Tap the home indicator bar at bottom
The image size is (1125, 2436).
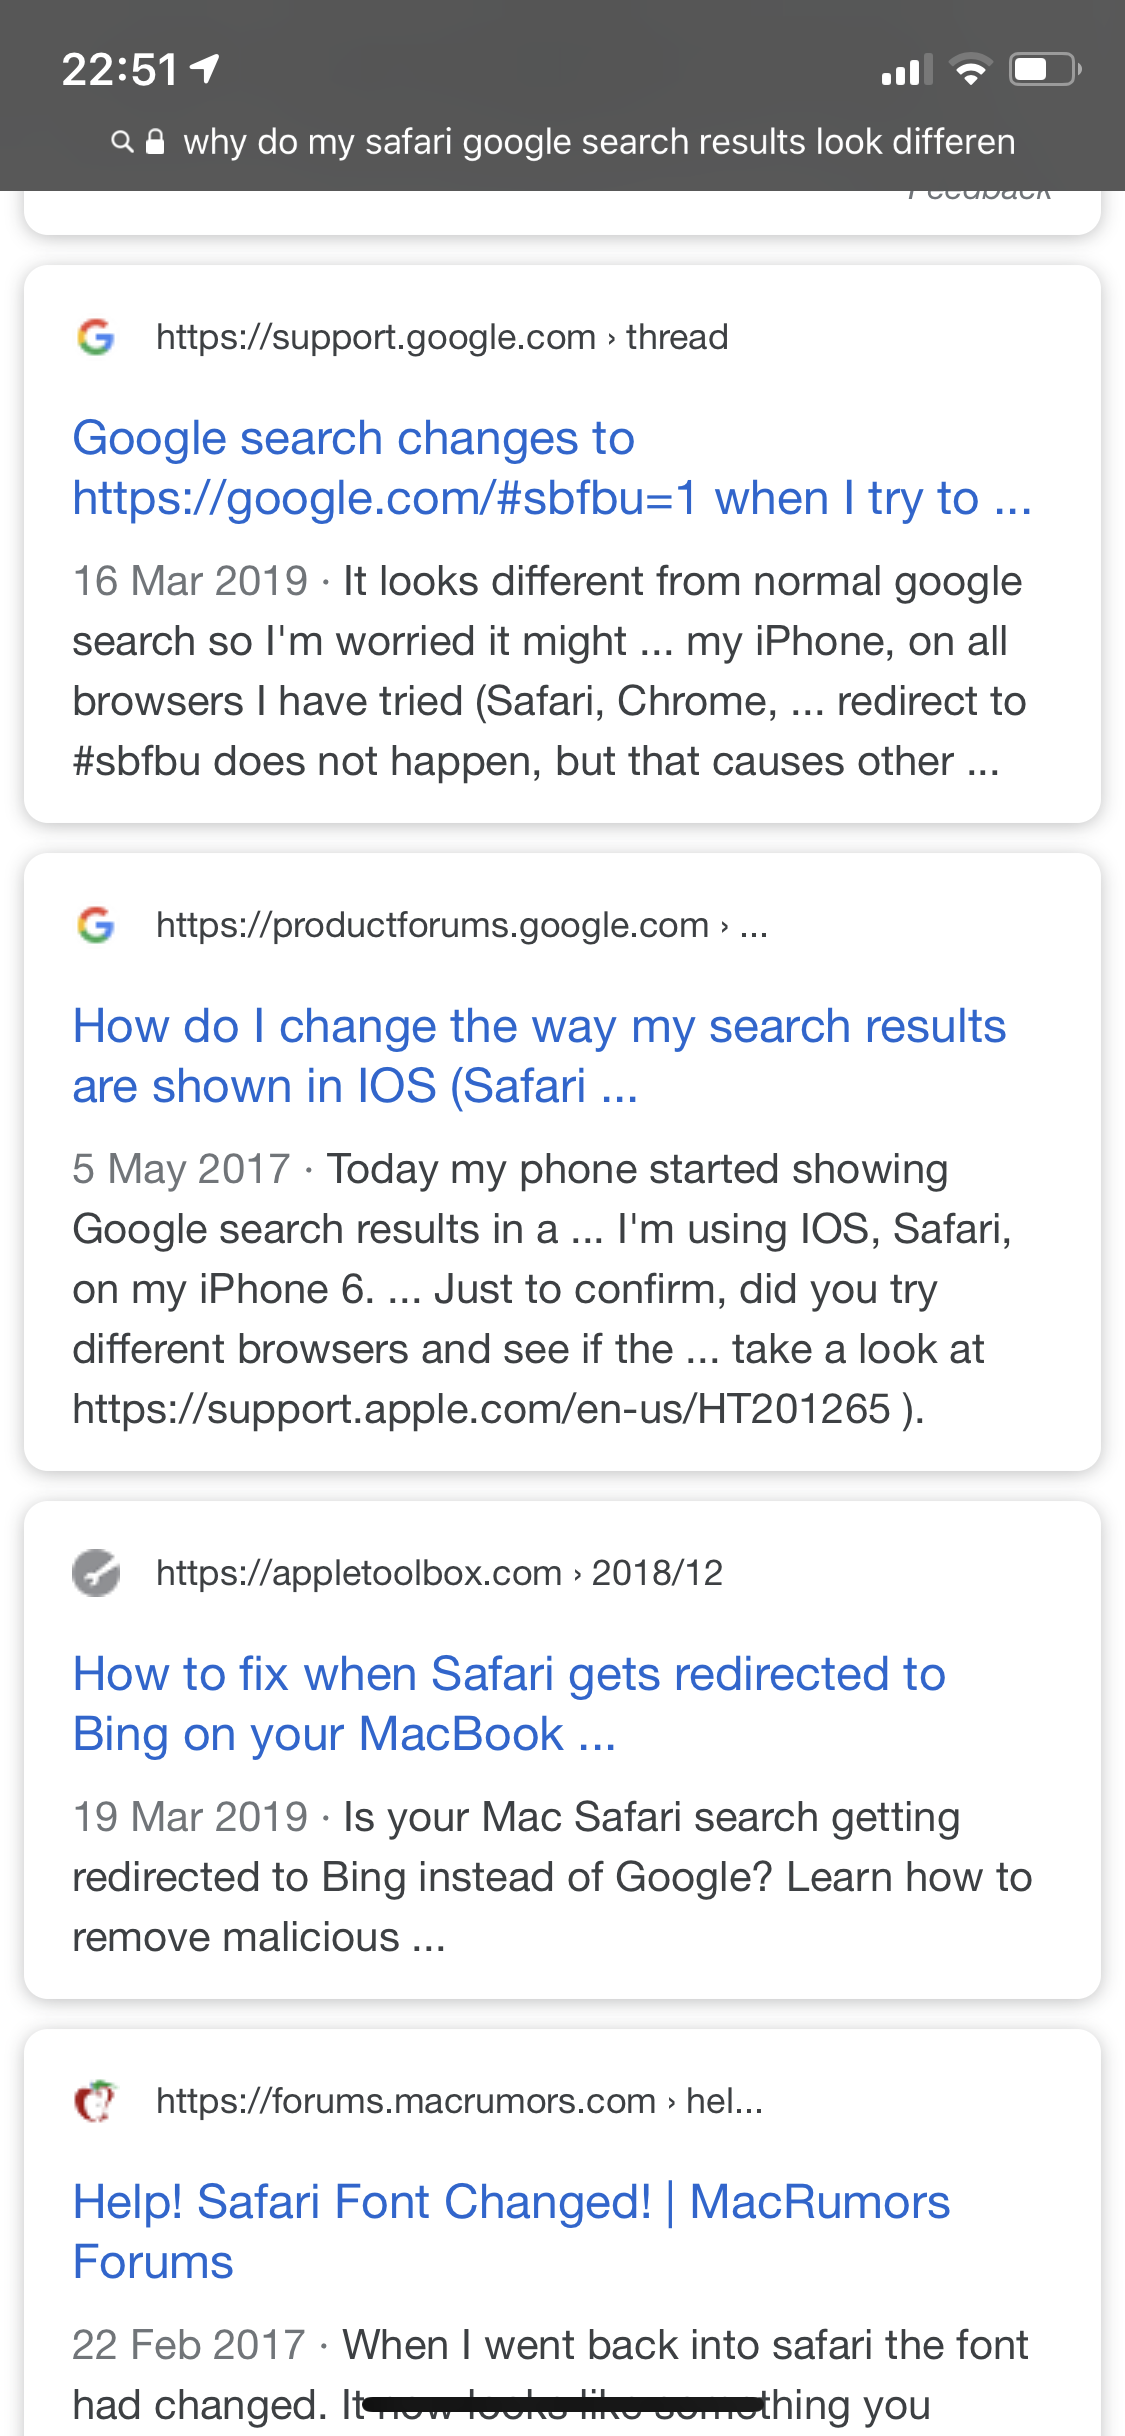click(x=562, y=2404)
